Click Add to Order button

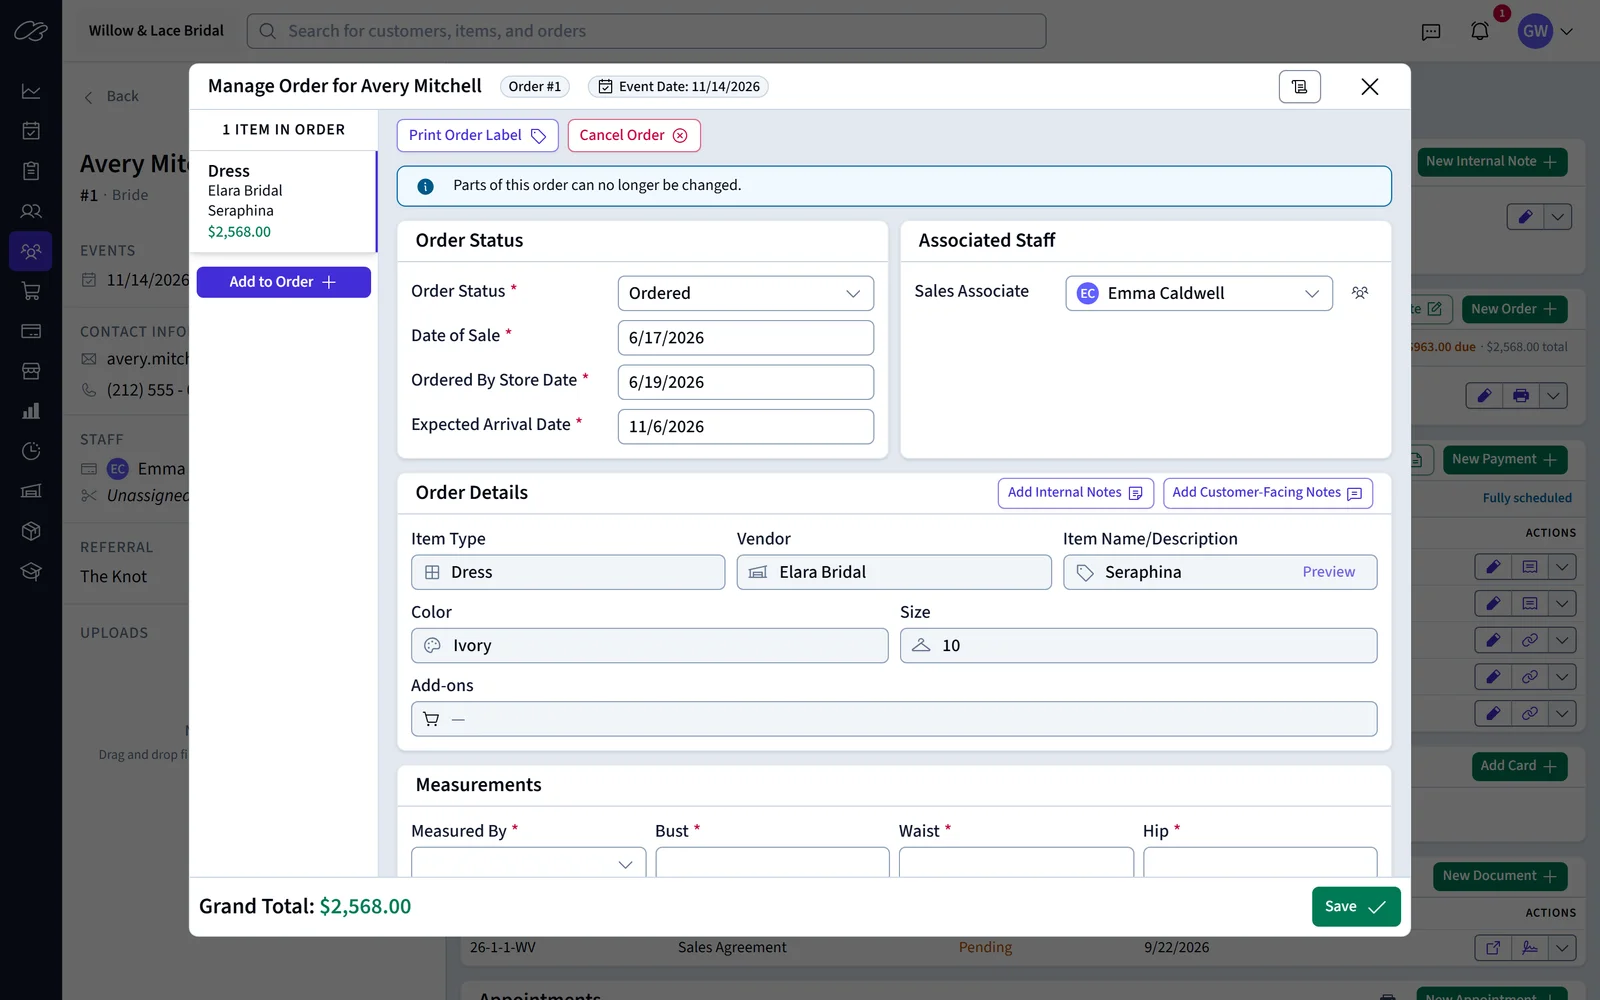click(283, 282)
